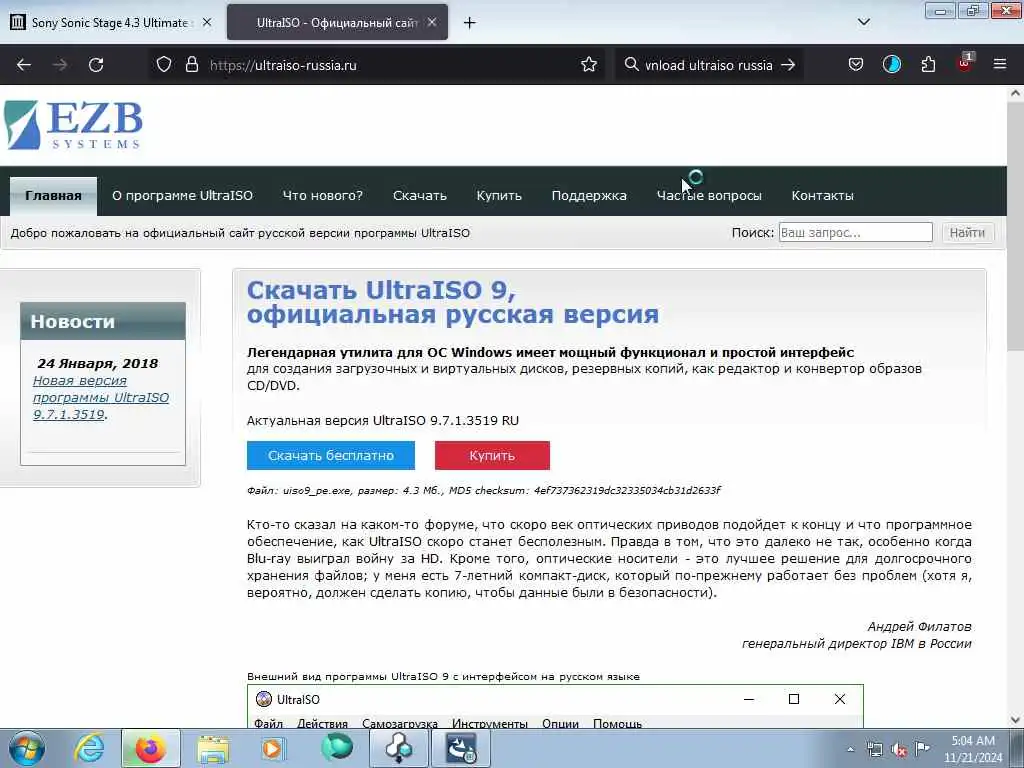Click the Новости sidebar header
Screen dimensions: 1024x768
pos(103,321)
